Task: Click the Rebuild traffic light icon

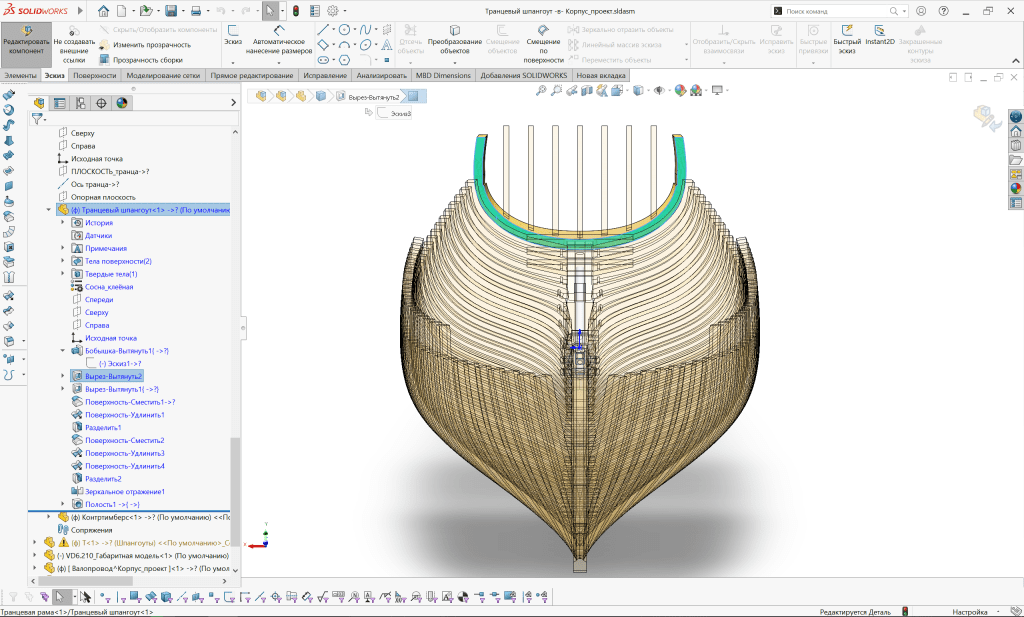Action: point(295,11)
